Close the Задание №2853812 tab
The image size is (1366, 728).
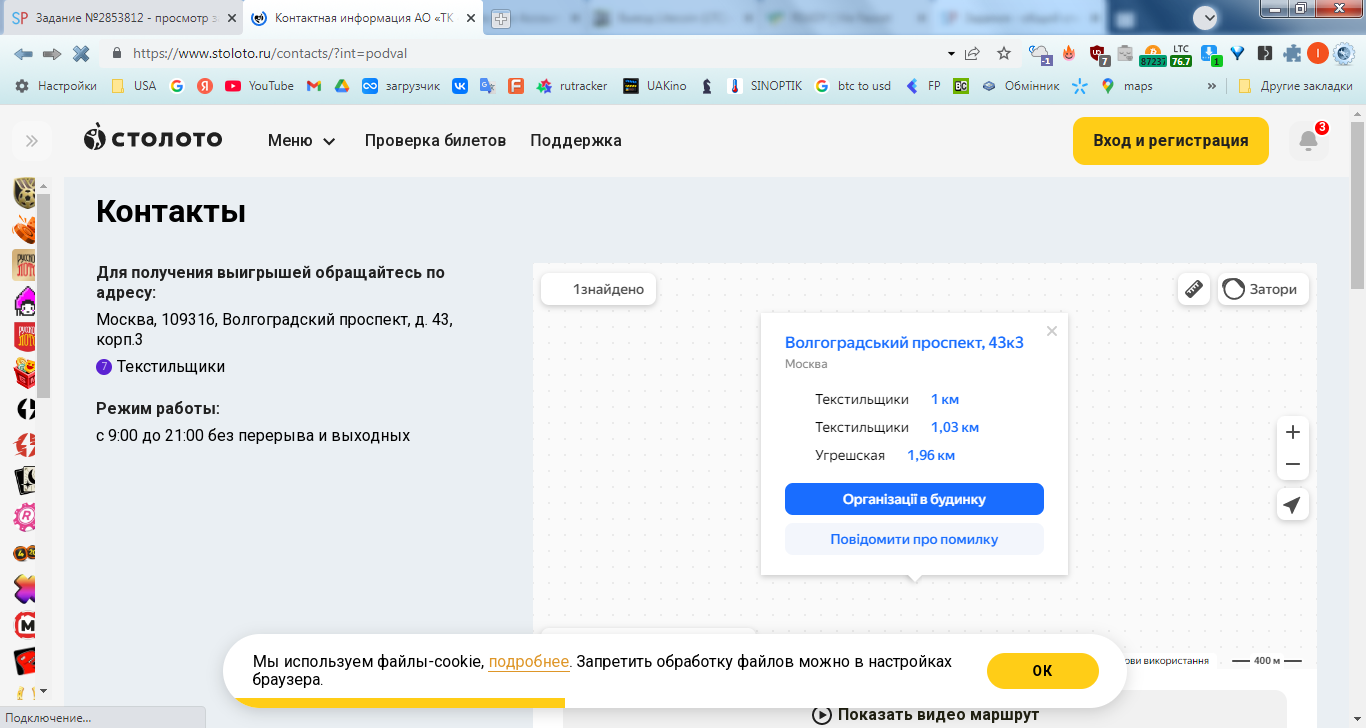tap(230, 18)
